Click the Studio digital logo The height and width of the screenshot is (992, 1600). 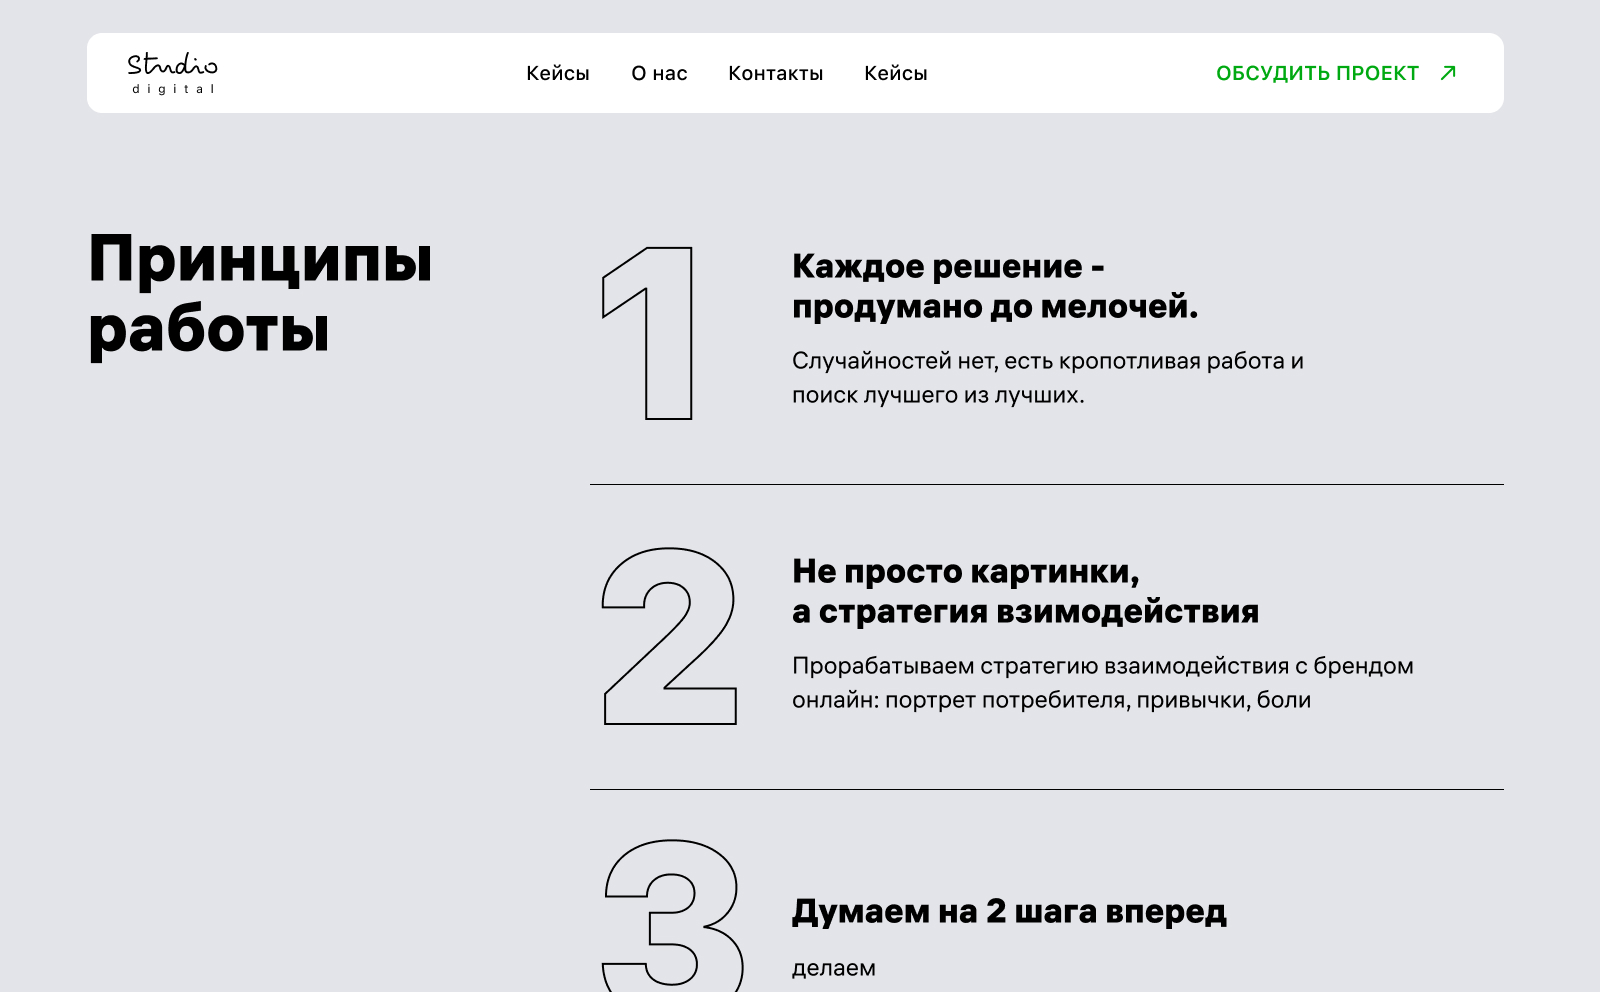pyautogui.click(x=171, y=74)
